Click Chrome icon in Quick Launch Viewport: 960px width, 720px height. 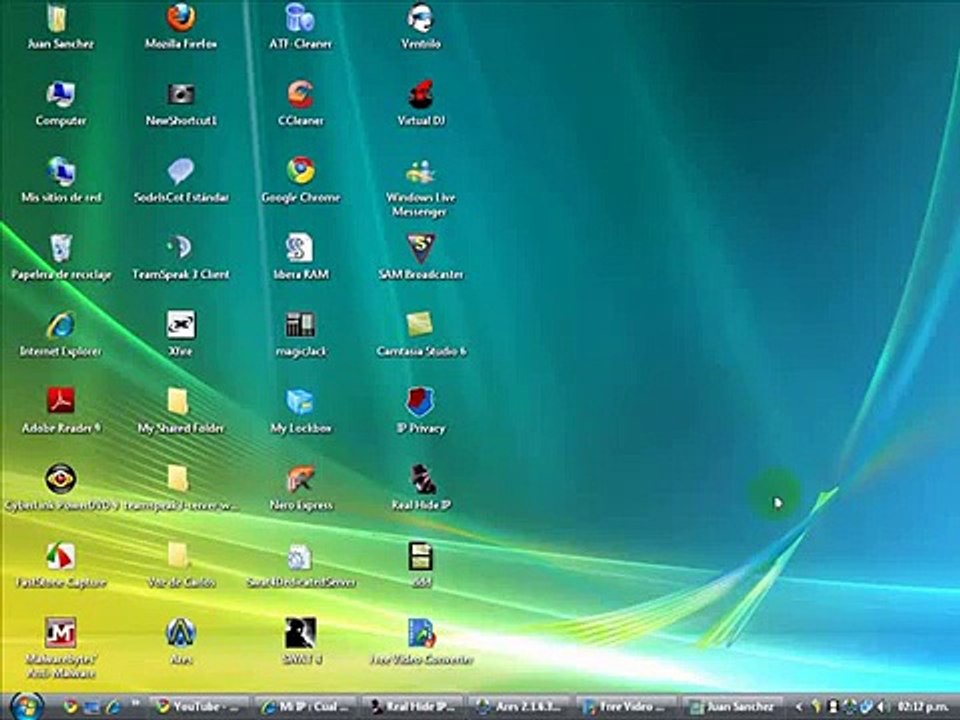[70, 707]
